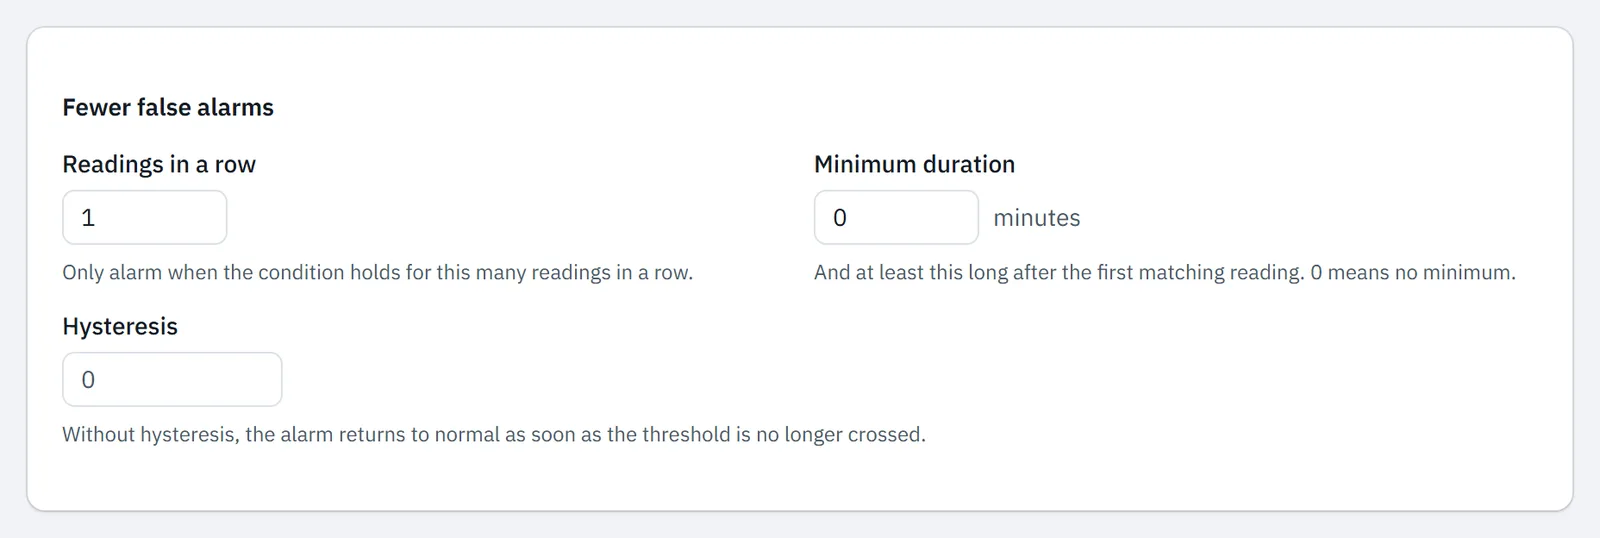
Task: Activate the text box above 'Only alarm when'
Action: [145, 217]
